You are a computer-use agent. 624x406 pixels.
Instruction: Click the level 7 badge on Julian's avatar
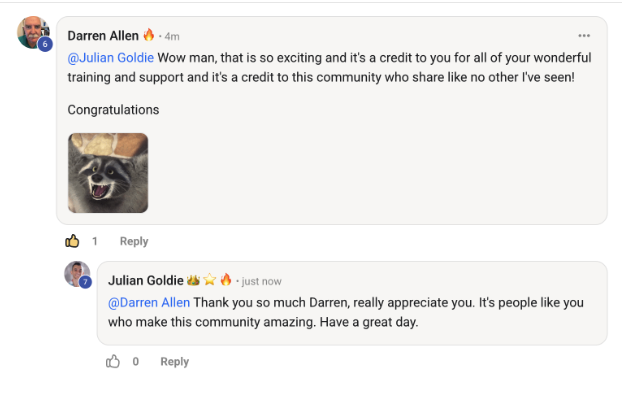[86, 282]
